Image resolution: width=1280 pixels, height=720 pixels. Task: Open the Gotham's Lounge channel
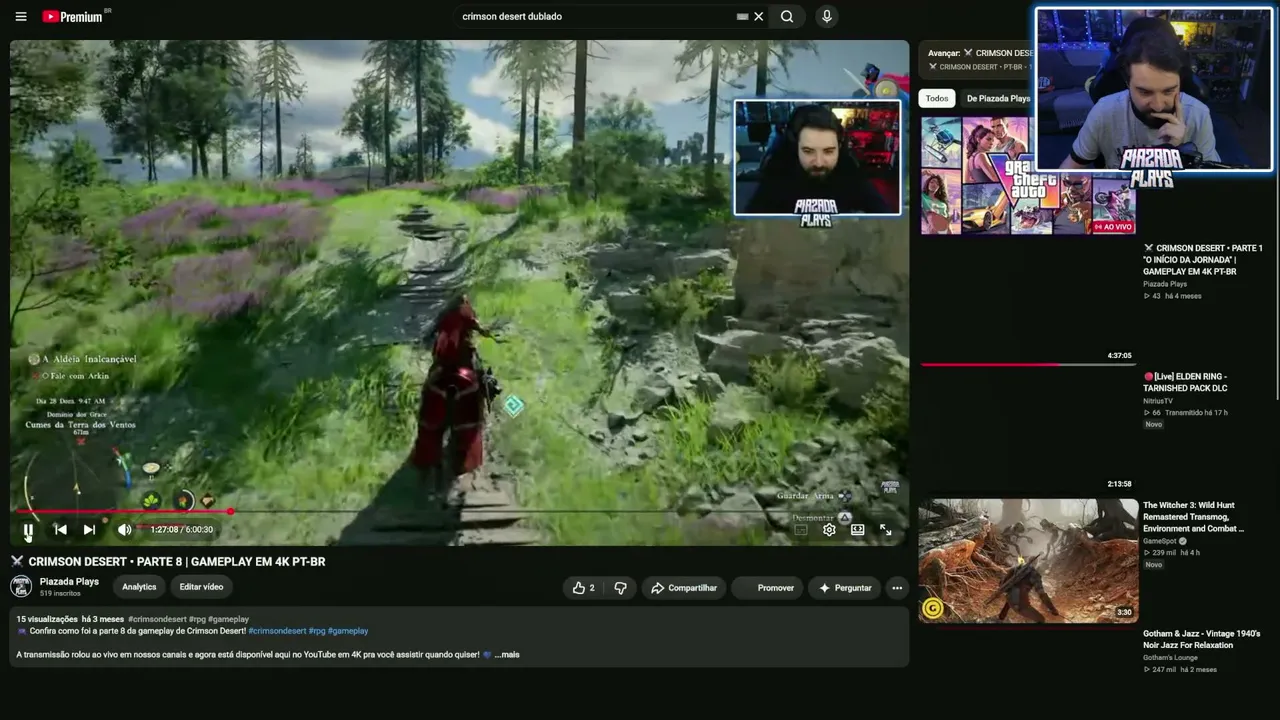click(x=1170, y=657)
